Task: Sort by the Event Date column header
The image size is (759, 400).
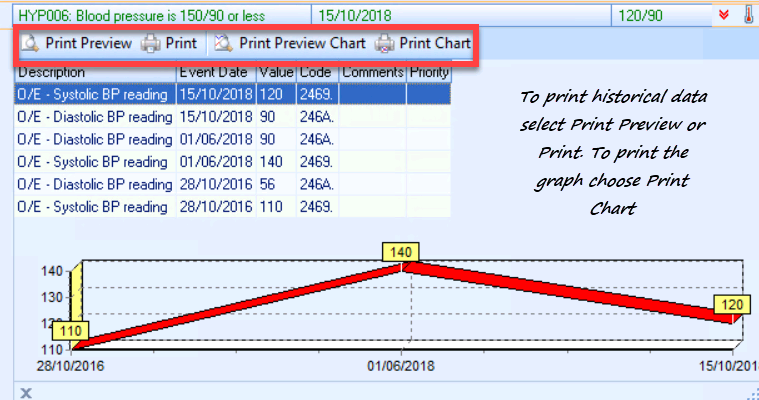Action: coord(215,73)
